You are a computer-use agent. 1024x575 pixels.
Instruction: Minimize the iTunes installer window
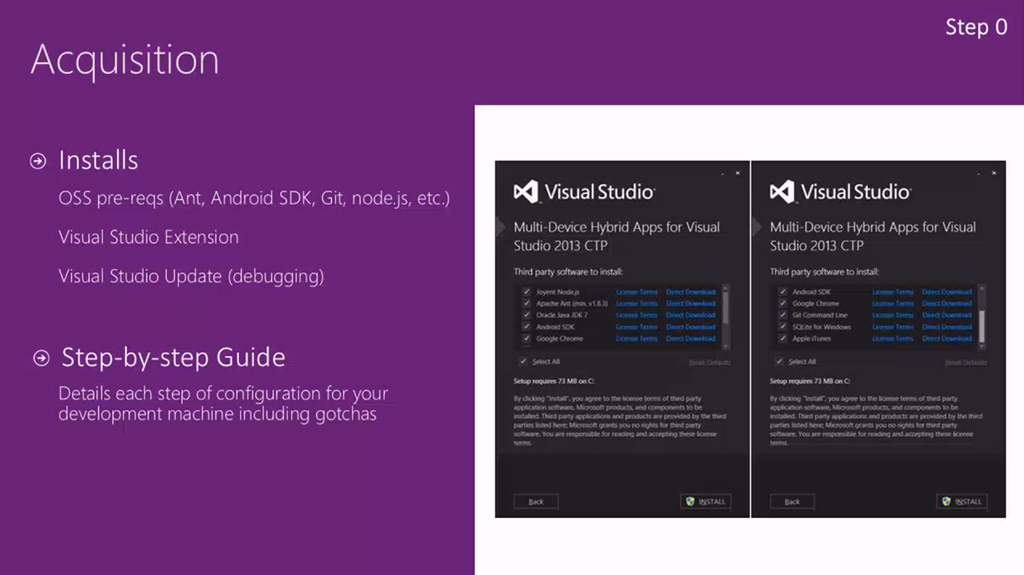point(978,174)
